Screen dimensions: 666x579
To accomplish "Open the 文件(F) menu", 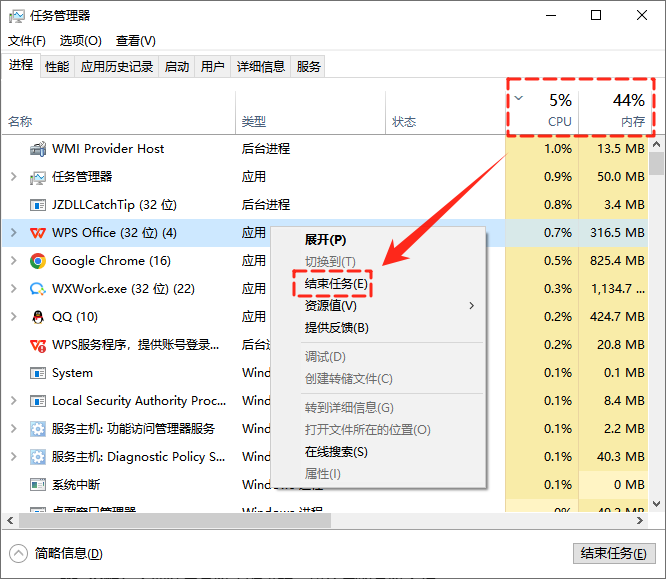I will [x=27, y=41].
